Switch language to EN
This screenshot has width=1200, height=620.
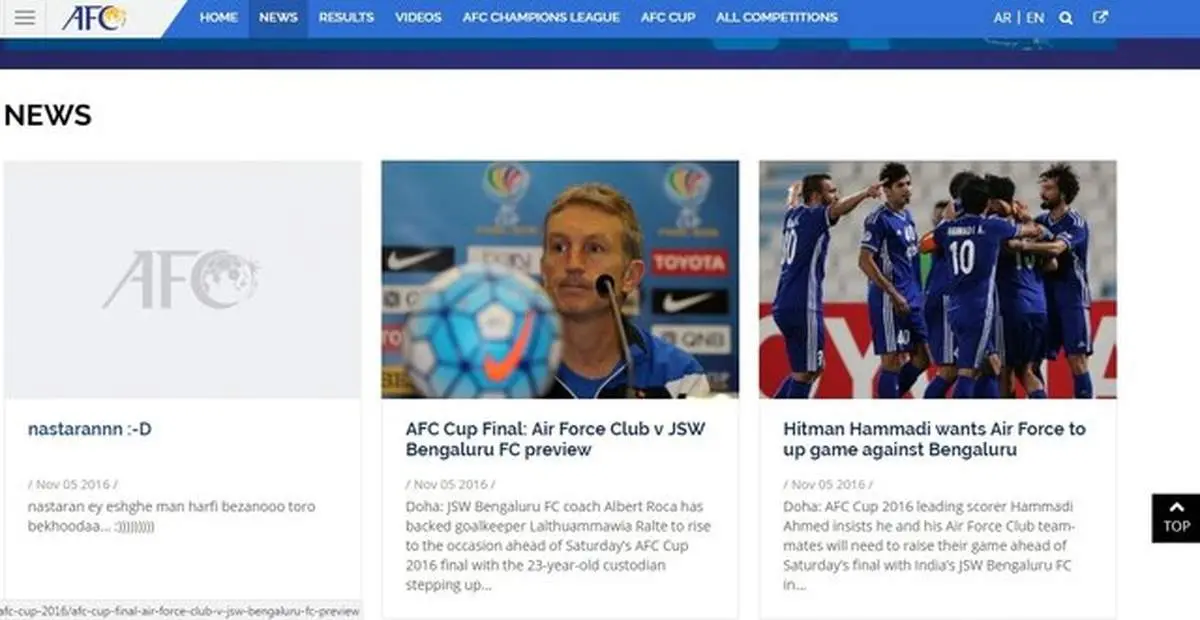[x=1035, y=18]
